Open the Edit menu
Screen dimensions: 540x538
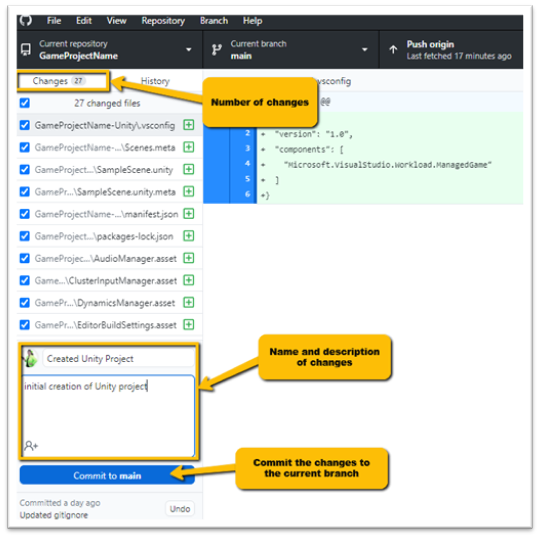(x=84, y=21)
